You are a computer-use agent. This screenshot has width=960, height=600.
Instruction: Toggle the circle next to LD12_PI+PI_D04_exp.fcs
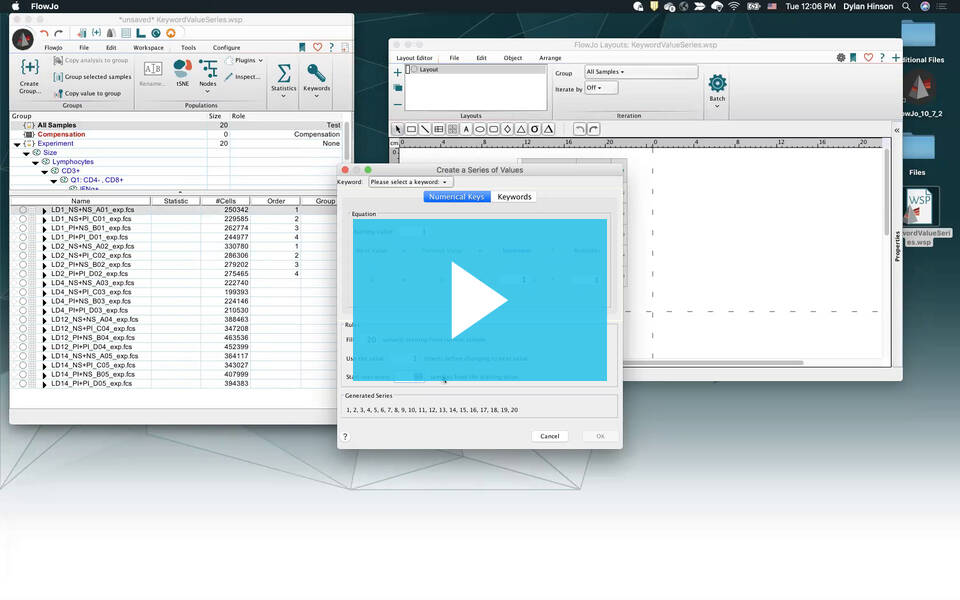[23, 347]
